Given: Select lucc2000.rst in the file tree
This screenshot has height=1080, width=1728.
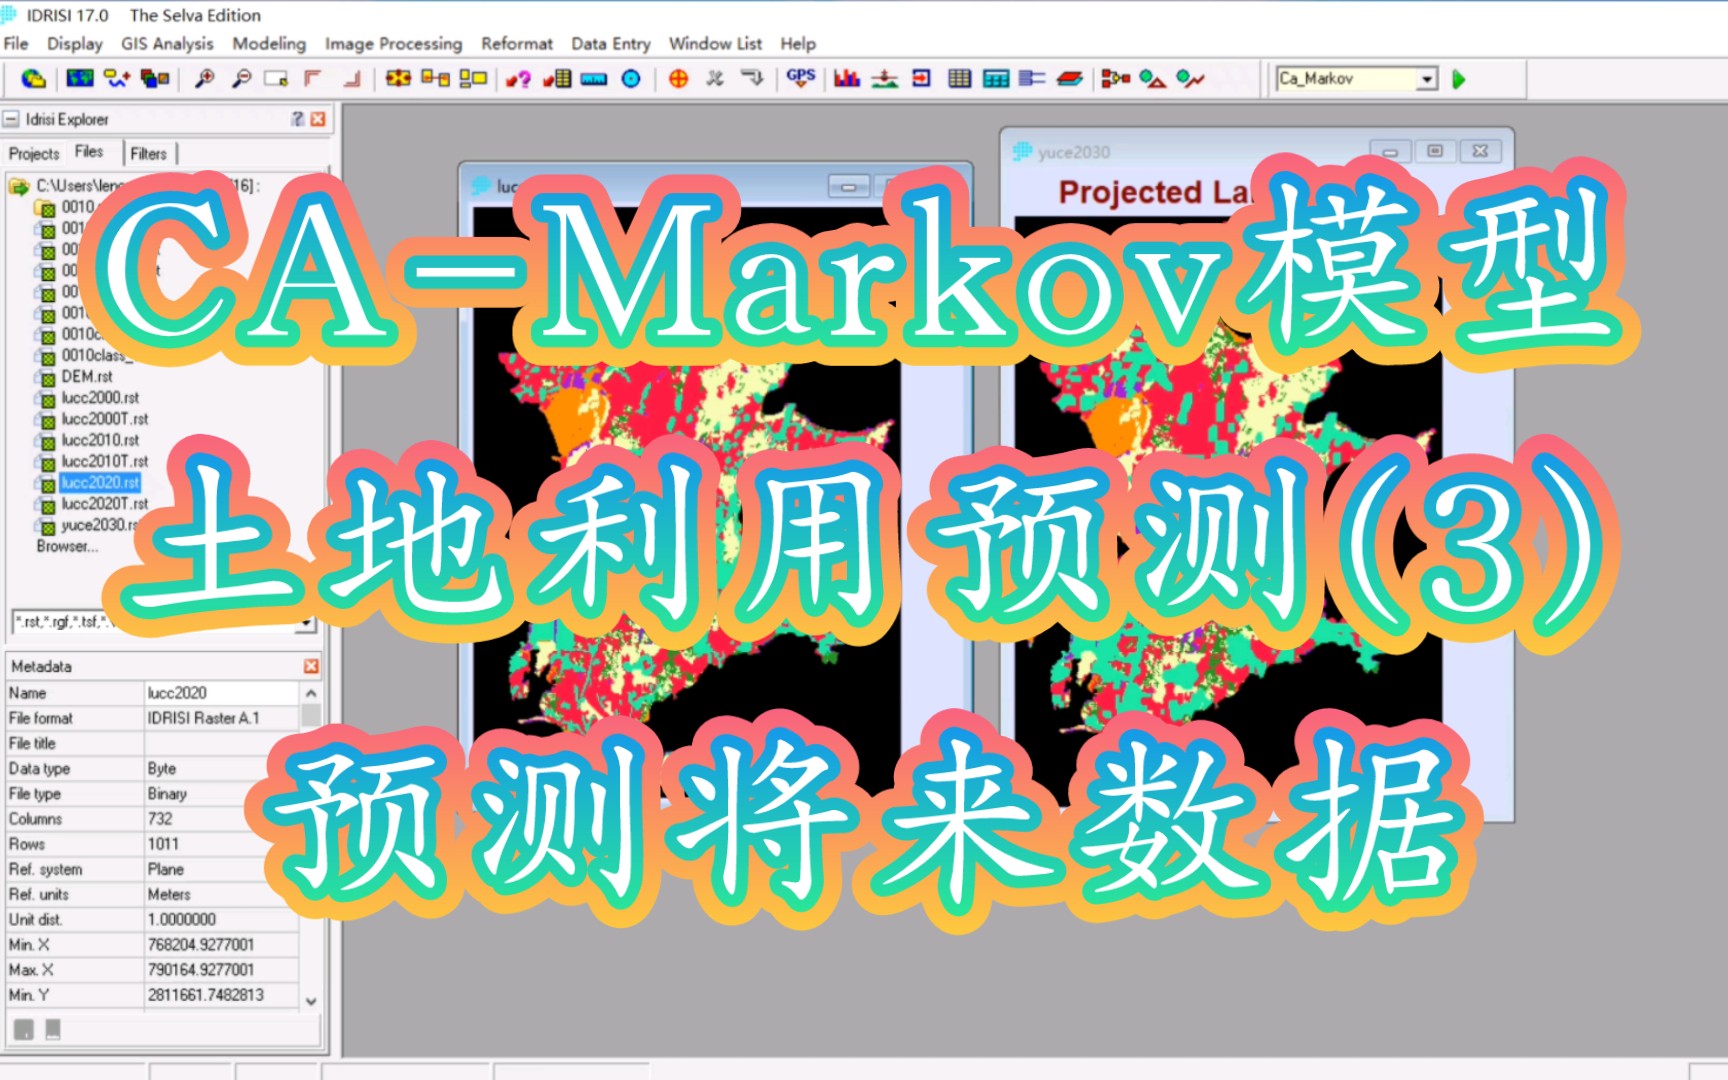Looking at the screenshot, I should pos(100,398).
